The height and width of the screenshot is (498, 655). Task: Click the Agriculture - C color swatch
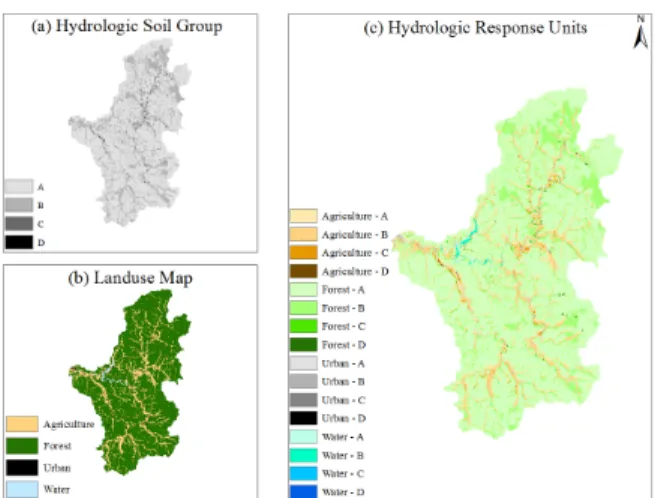[304, 253]
